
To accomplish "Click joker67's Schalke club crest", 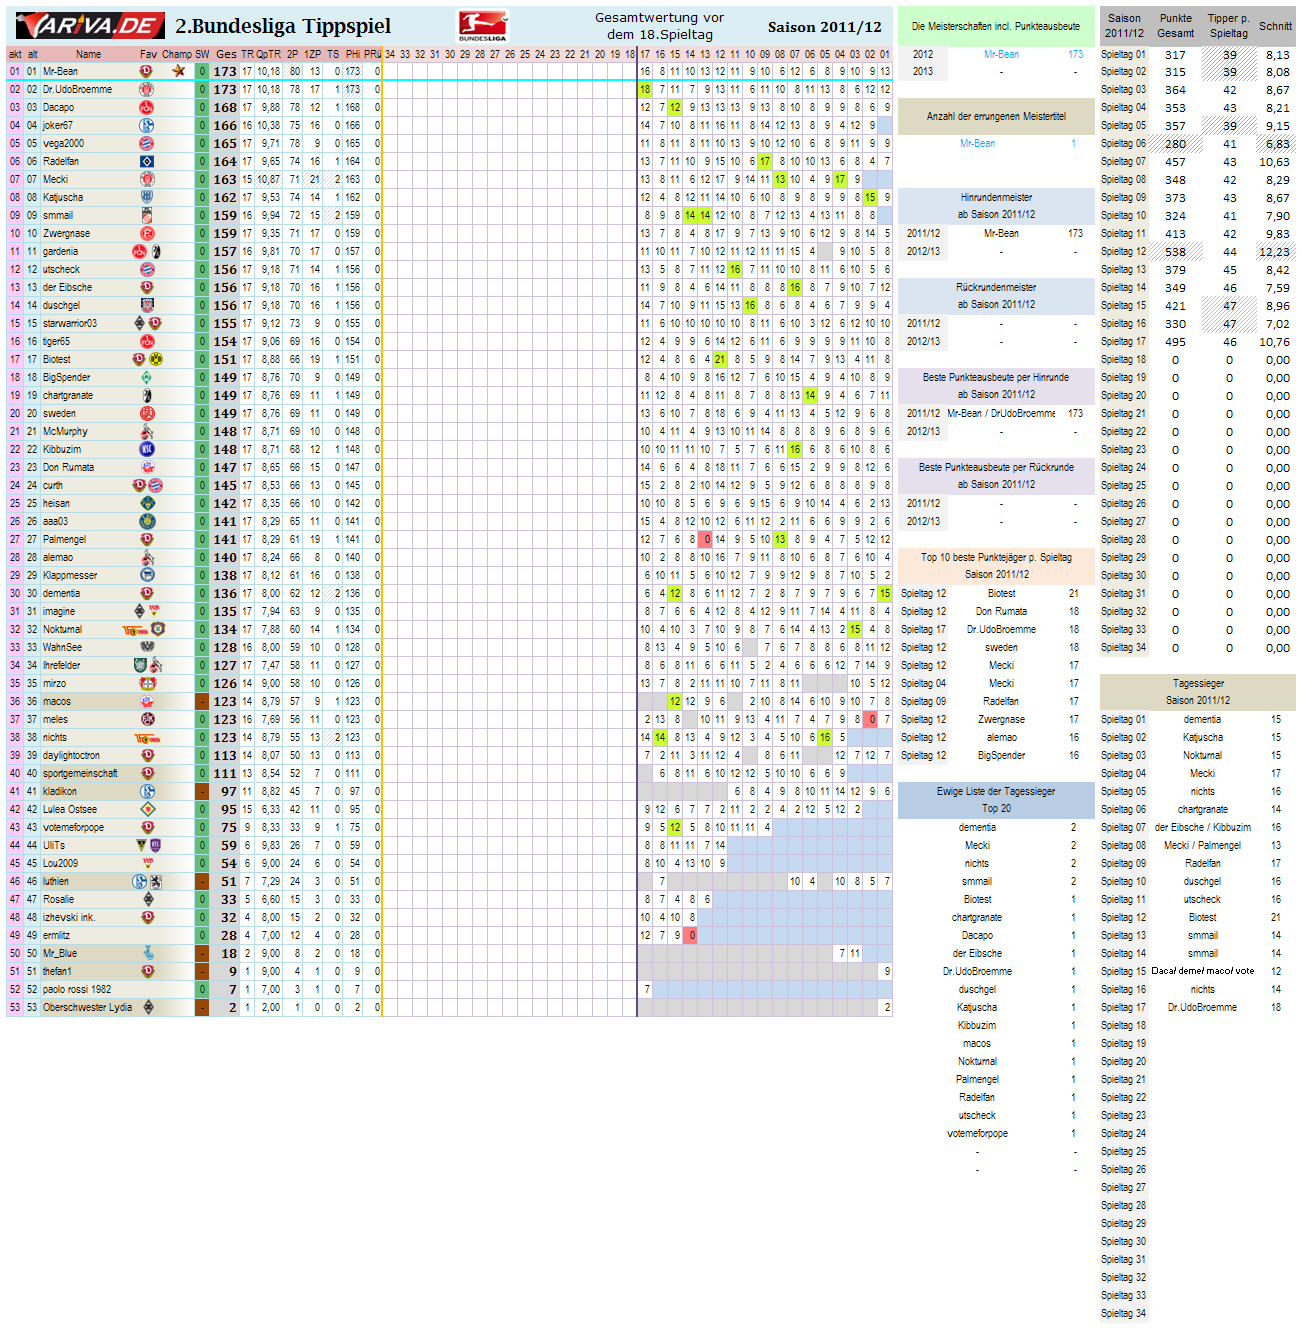I will coord(147,125).
